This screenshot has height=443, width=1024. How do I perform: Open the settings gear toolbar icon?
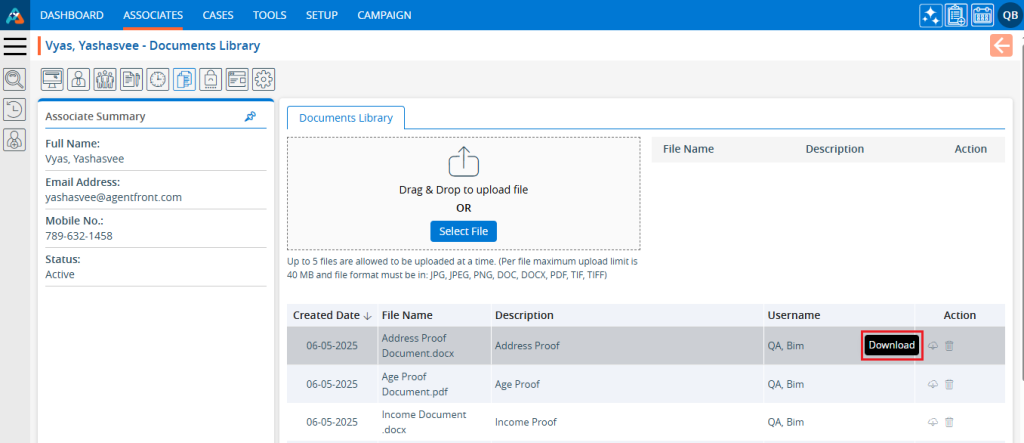point(263,79)
